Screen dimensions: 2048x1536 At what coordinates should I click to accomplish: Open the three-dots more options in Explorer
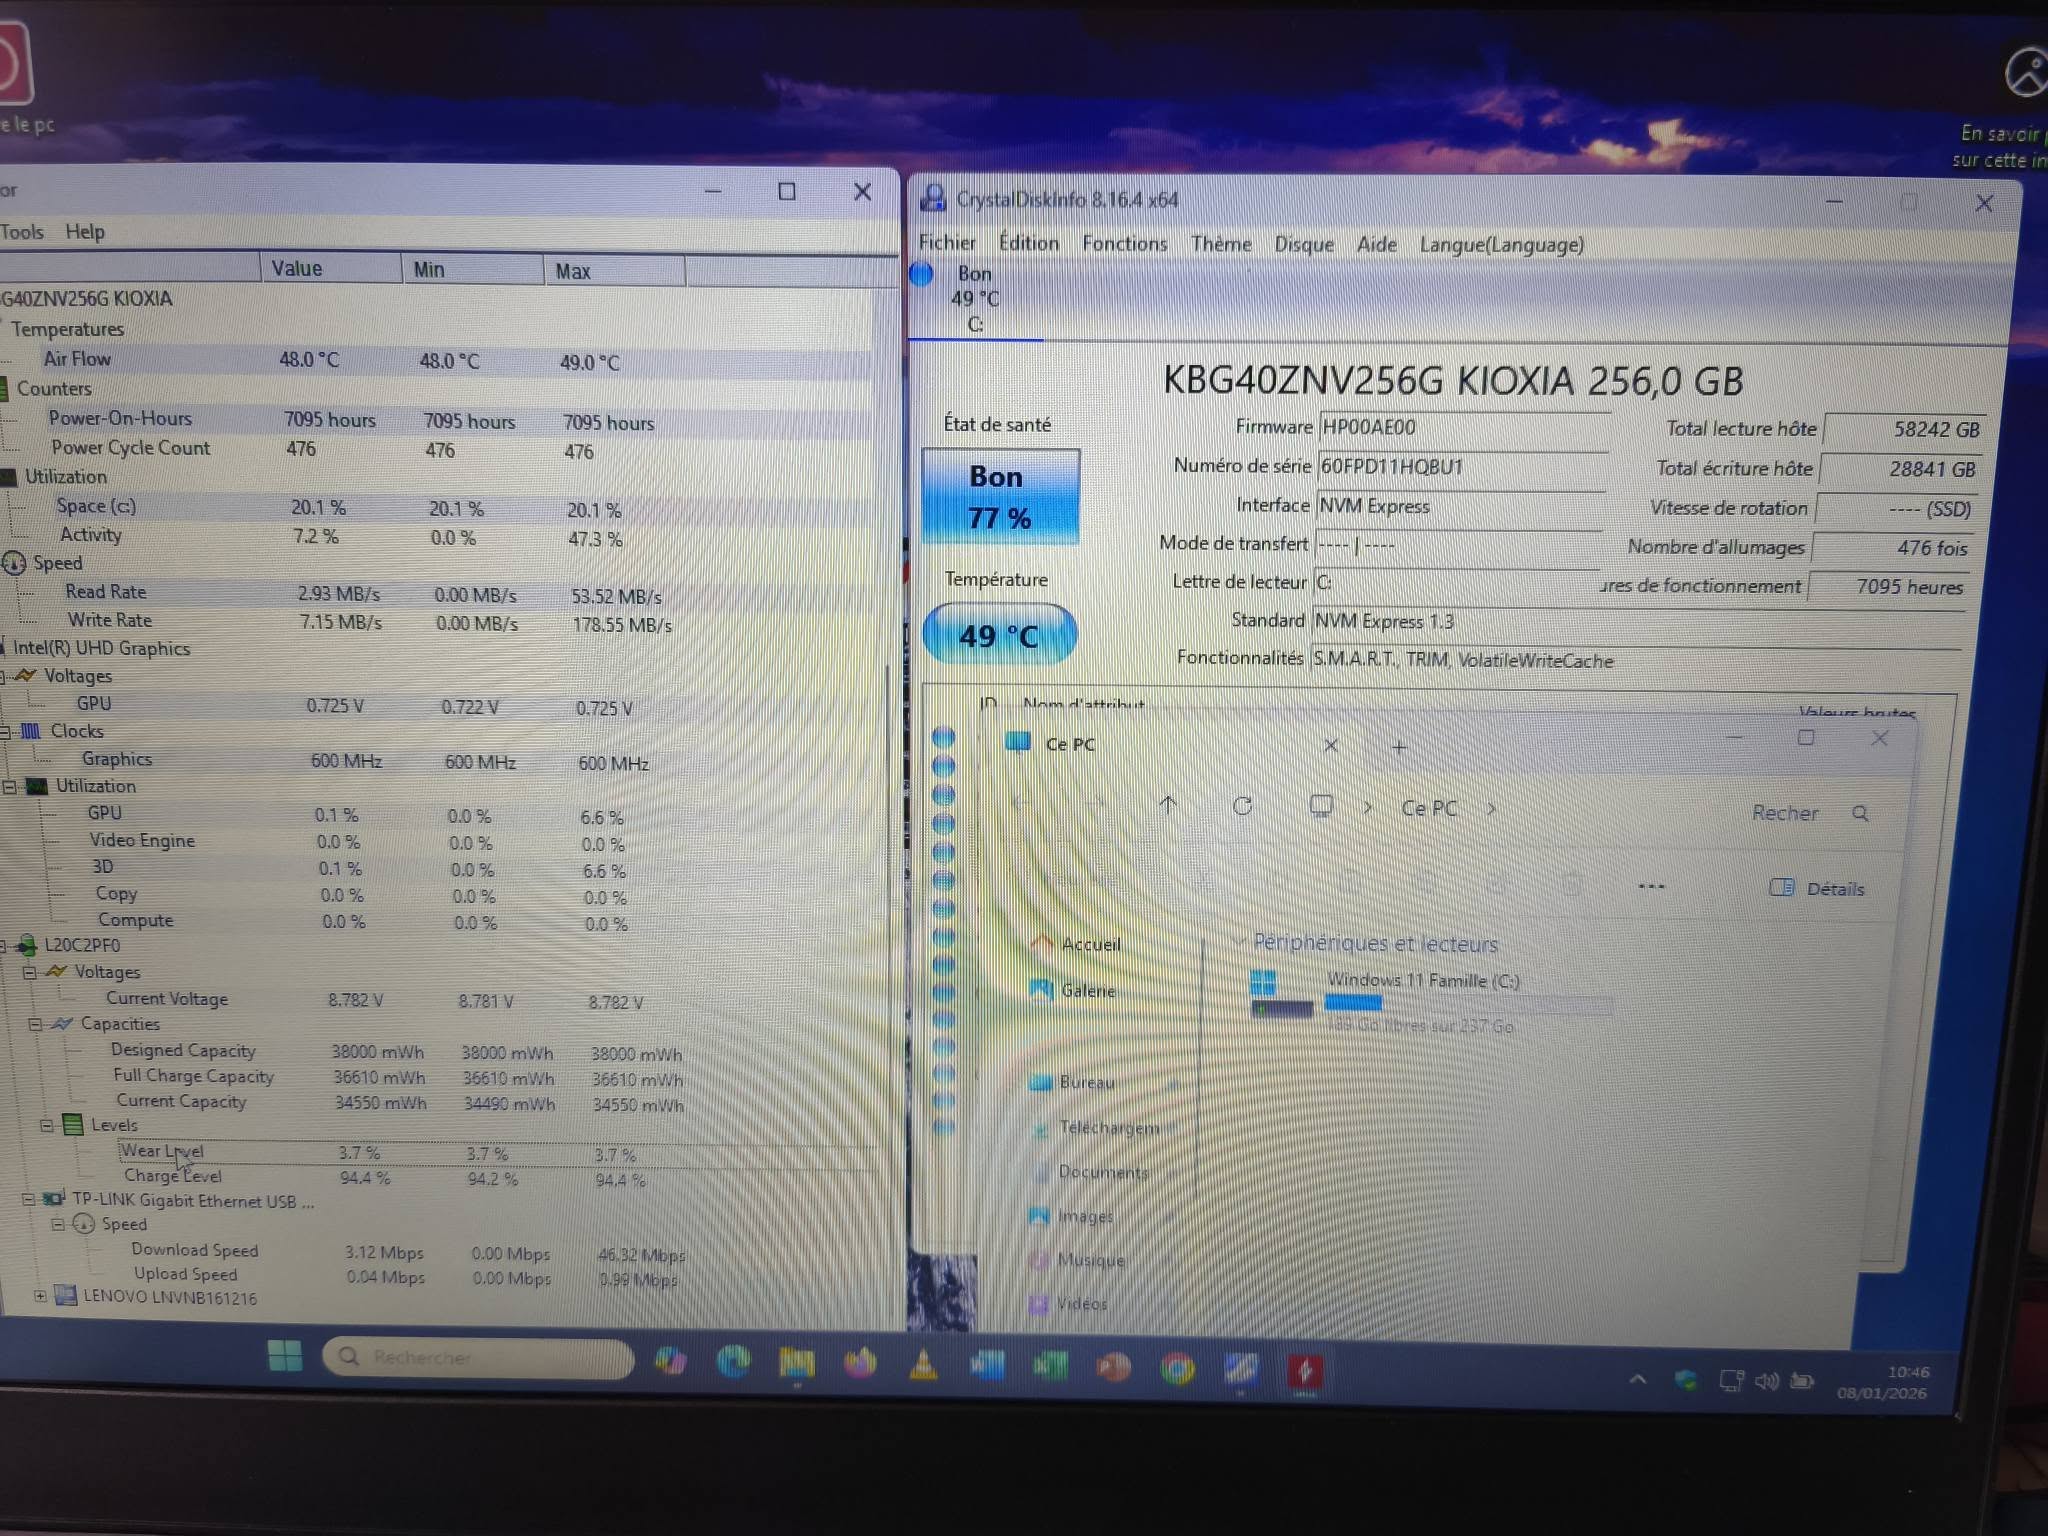(x=1651, y=887)
